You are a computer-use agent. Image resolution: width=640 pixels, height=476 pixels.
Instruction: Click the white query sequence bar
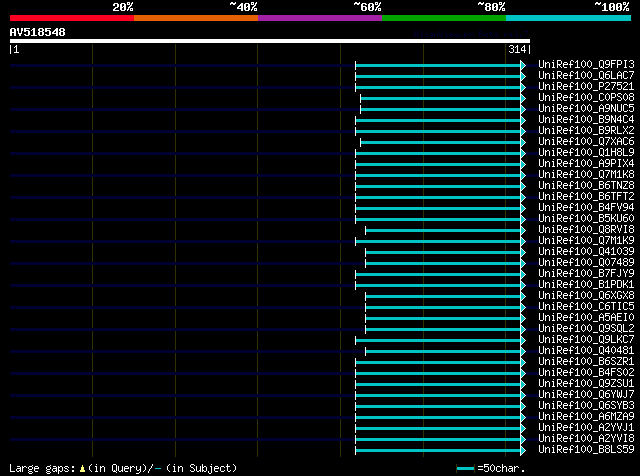pos(270,41)
